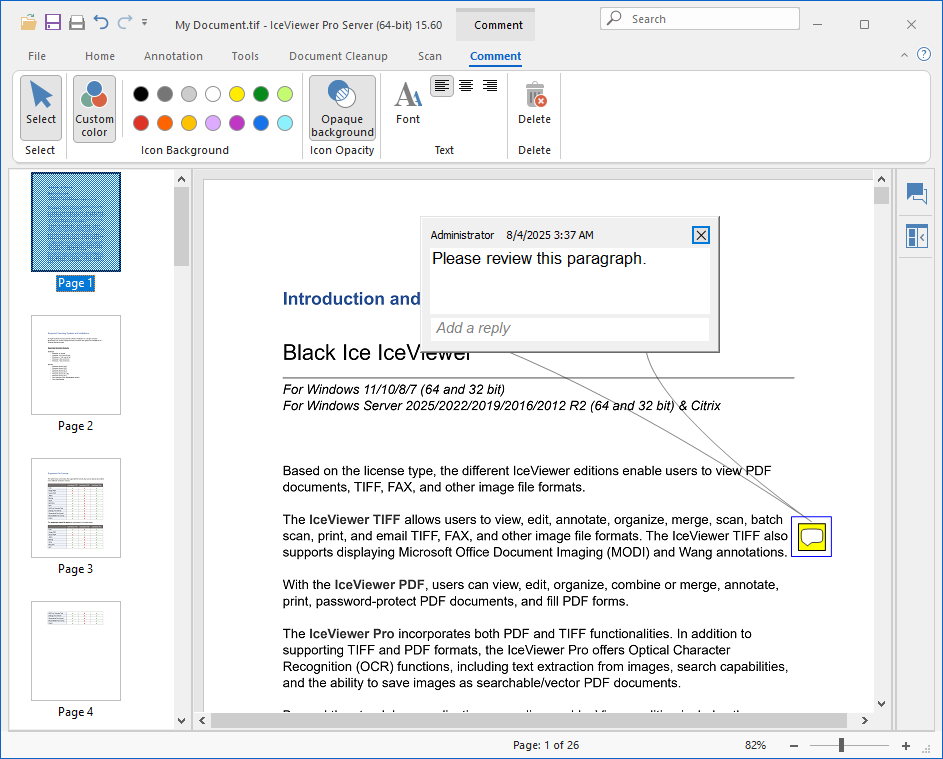
Task: Undo the last action
Action: (x=101, y=23)
